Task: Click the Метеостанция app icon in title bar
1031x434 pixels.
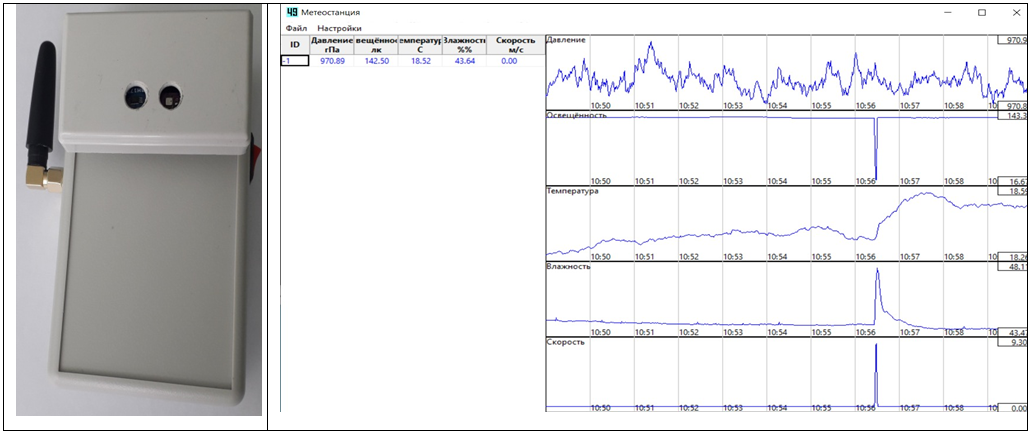Action: pos(292,12)
